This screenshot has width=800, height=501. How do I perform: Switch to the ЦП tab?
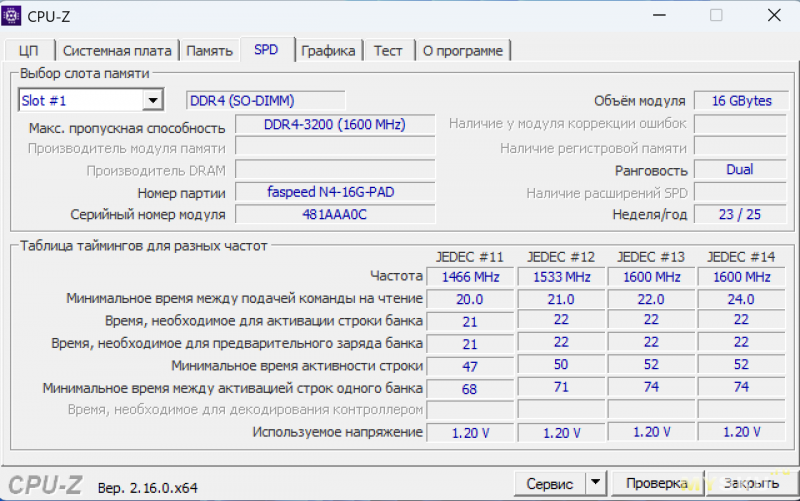[29, 50]
